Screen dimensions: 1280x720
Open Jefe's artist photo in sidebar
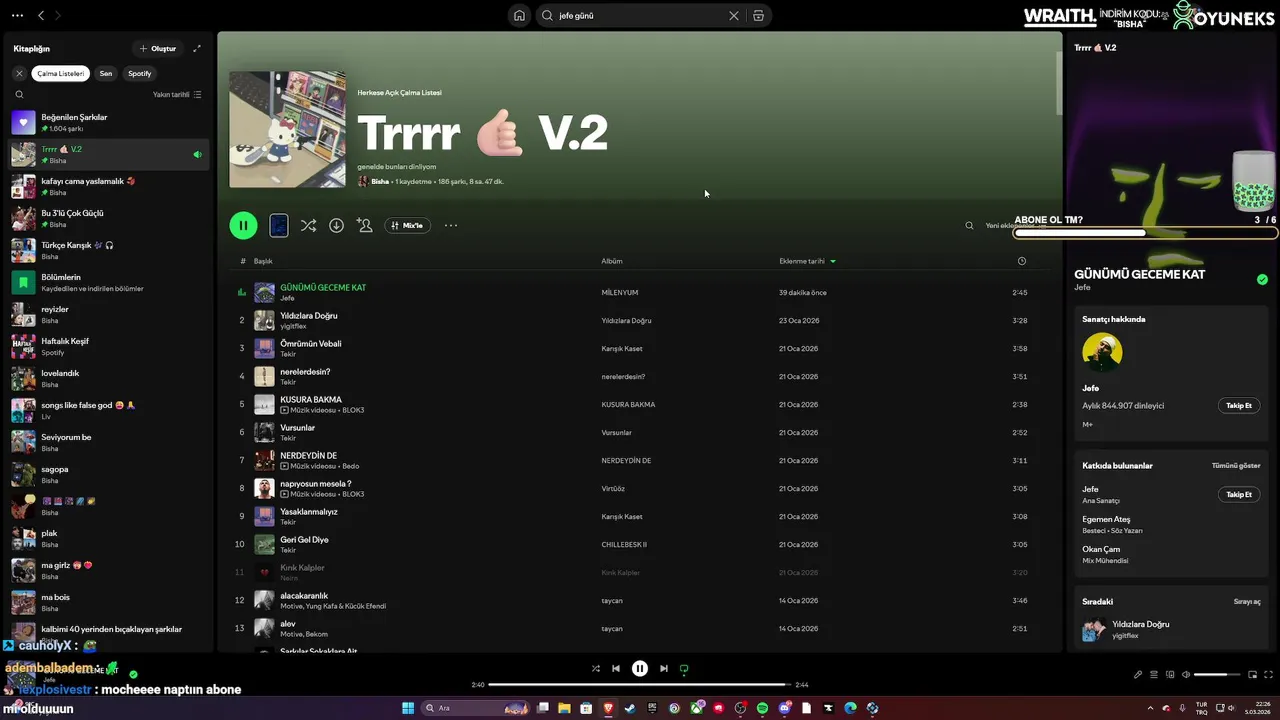(x=1102, y=352)
